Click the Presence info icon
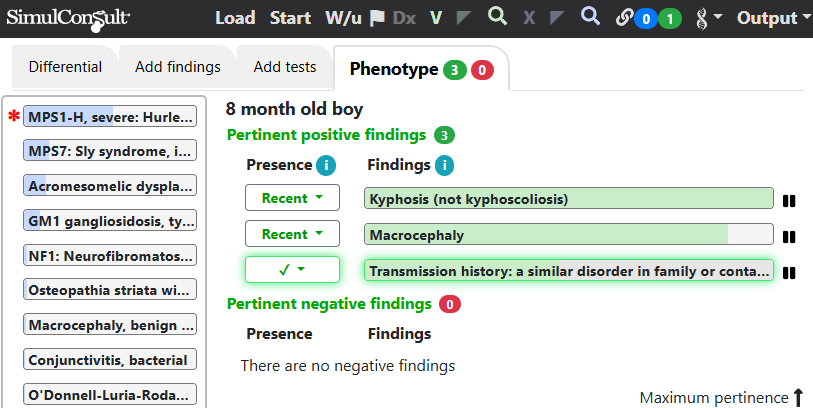The height and width of the screenshot is (408, 813). click(x=326, y=165)
